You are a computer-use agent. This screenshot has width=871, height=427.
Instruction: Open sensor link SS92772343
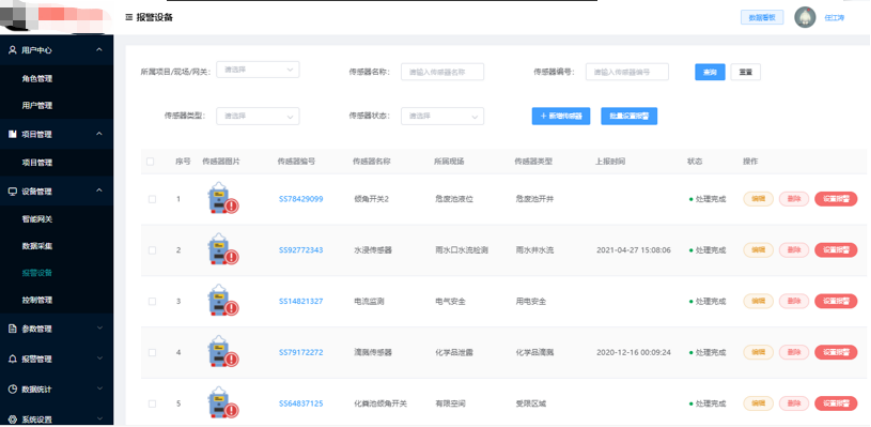point(300,250)
